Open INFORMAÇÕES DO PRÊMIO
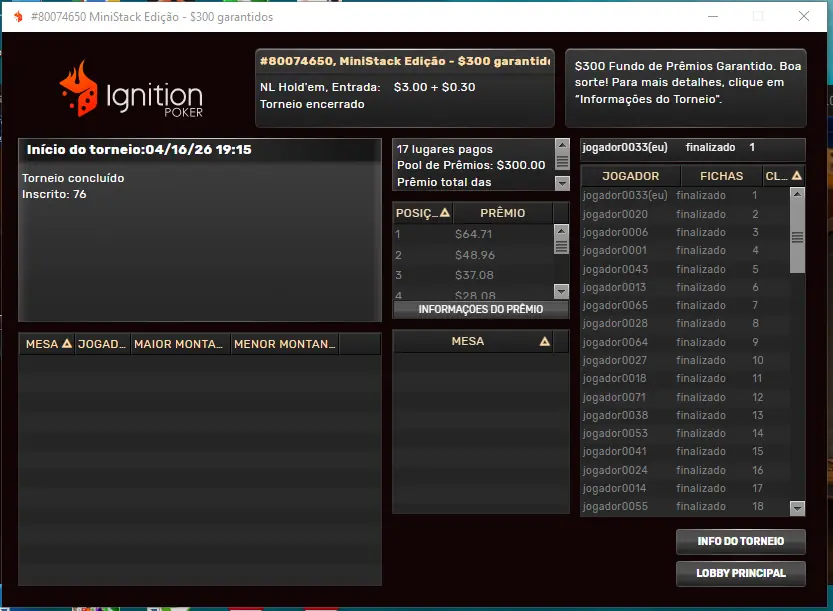This screenshot has height=611, width=833. [481, 310]
